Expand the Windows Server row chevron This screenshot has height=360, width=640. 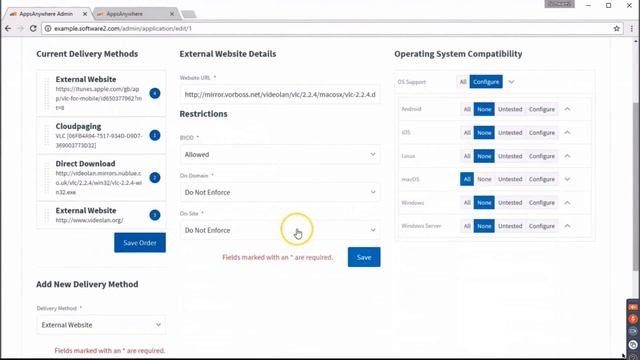coord(567,226)
